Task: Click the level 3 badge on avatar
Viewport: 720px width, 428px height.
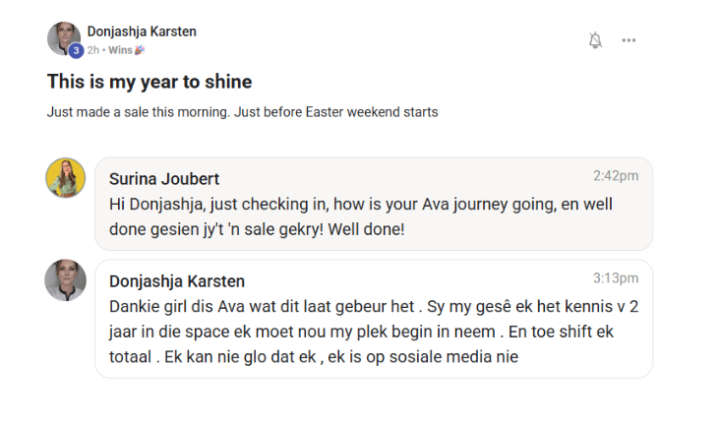Action: pyautogui.click(x=76, y=51)
